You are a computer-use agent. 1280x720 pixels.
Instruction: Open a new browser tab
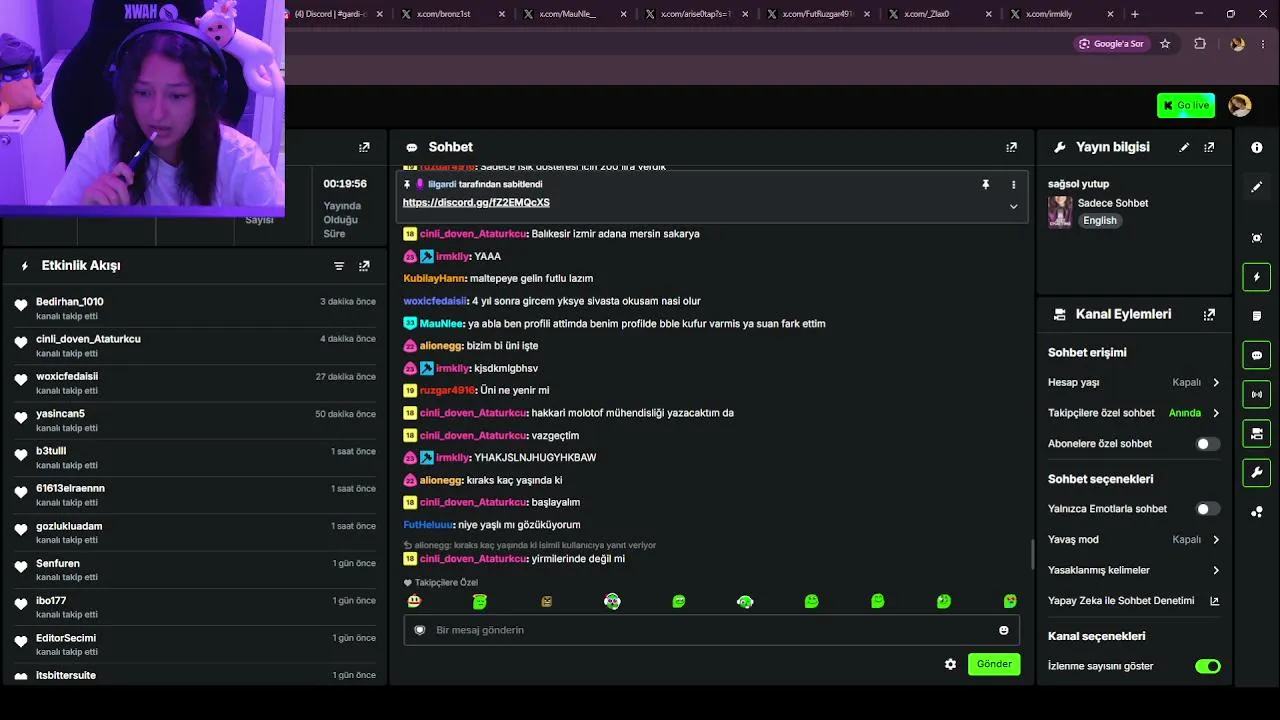coord(1134,14)
